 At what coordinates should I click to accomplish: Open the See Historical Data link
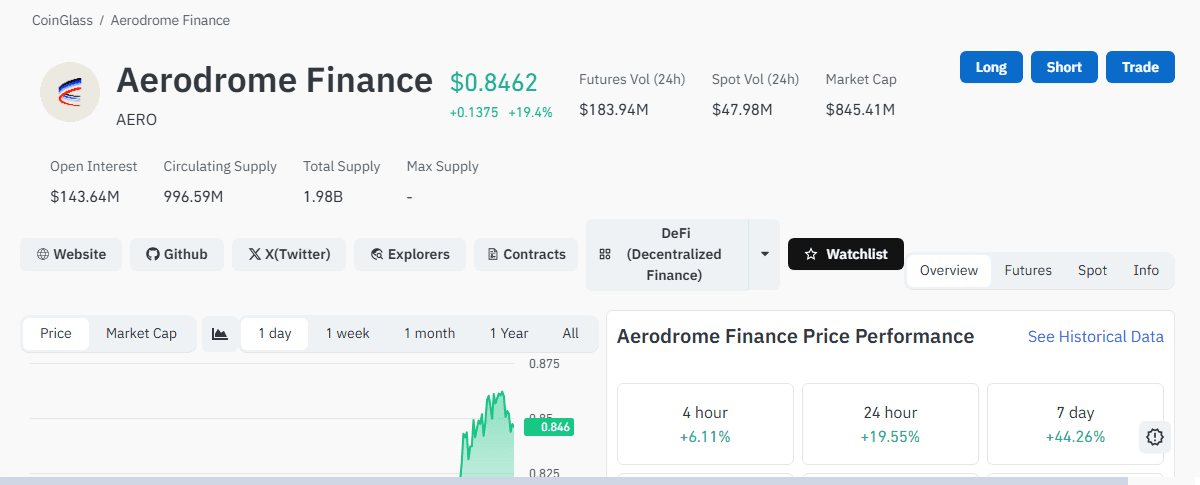1096,337
